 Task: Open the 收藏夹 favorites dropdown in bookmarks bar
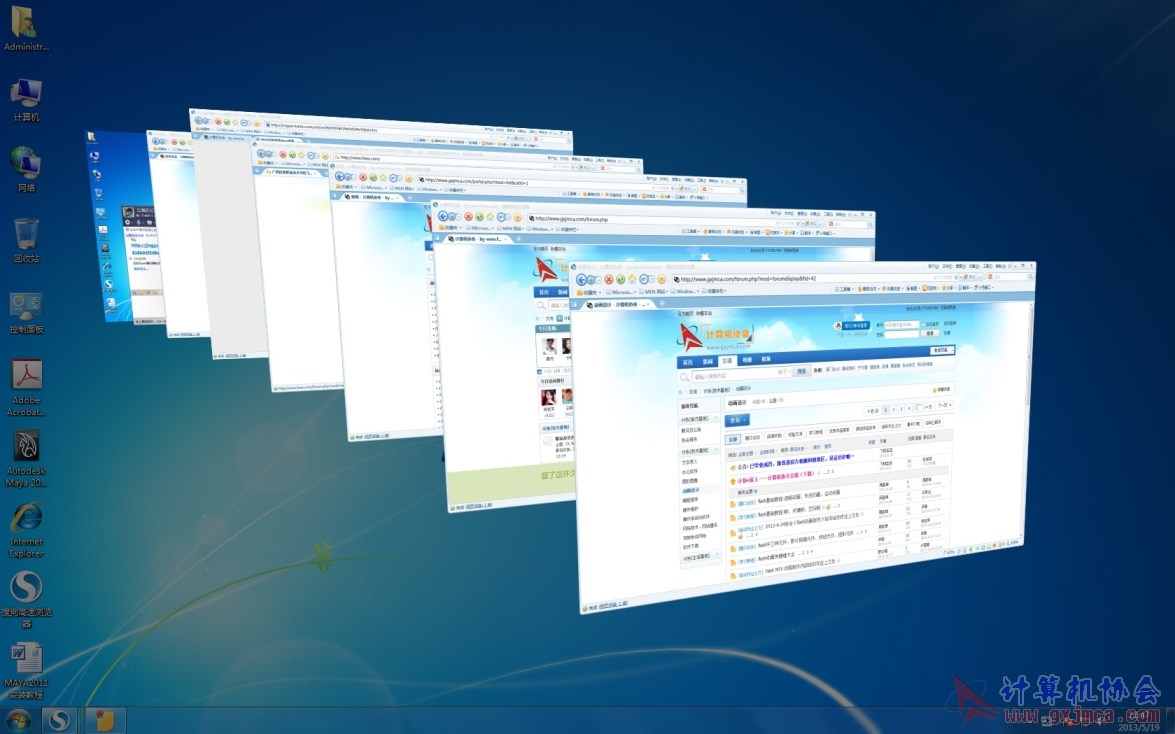(589, 292)
